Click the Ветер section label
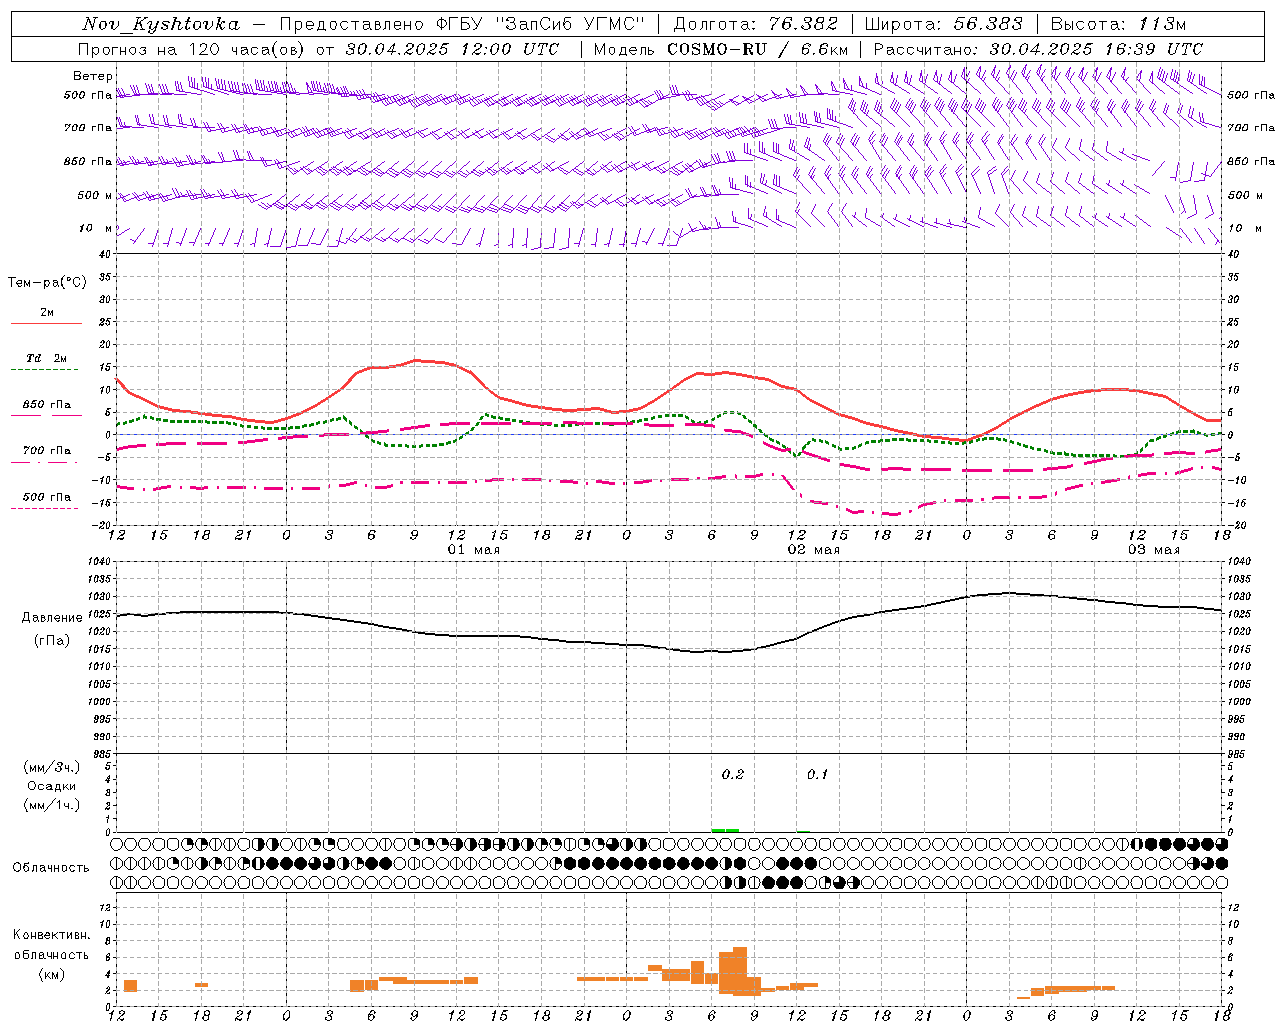This screenshot has height=1024, width=1280. [x=93, y=76]
